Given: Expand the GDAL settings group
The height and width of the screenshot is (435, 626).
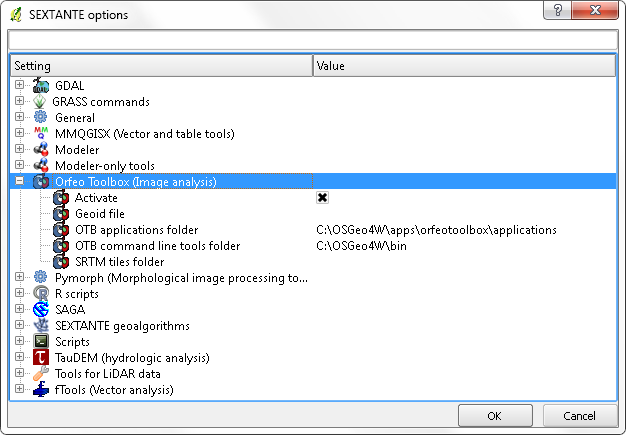Looking at the screenshot, I should [19, 86].
